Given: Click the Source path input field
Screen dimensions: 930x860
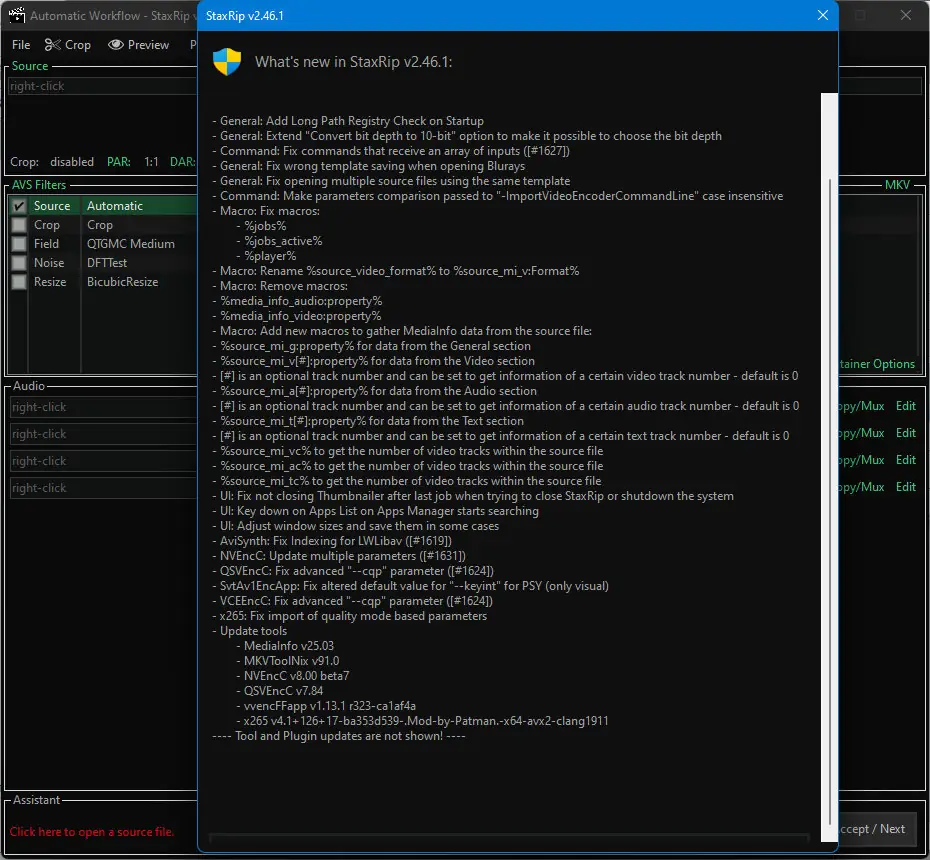Looking at the screenshot, I should (x=100, y=86).
